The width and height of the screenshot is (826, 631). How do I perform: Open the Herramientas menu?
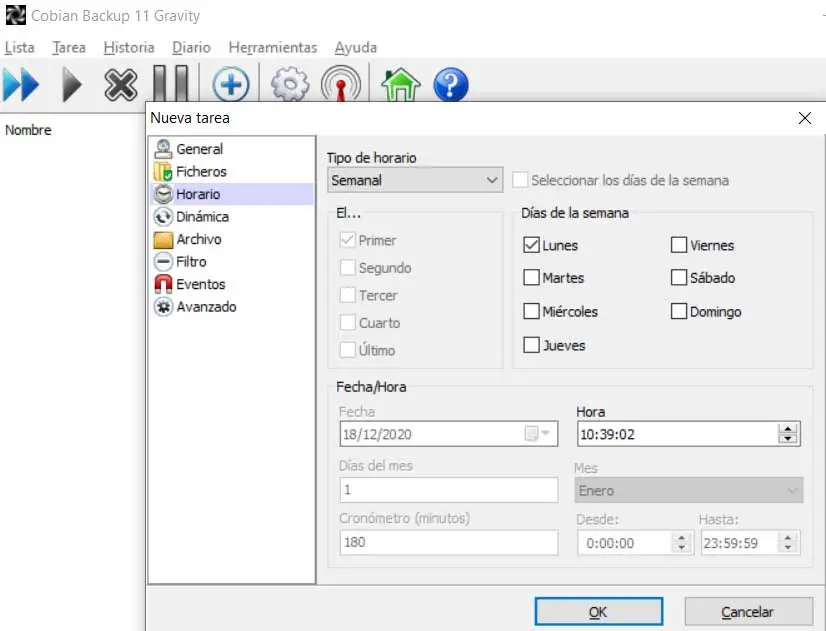[x=273, y=47]
